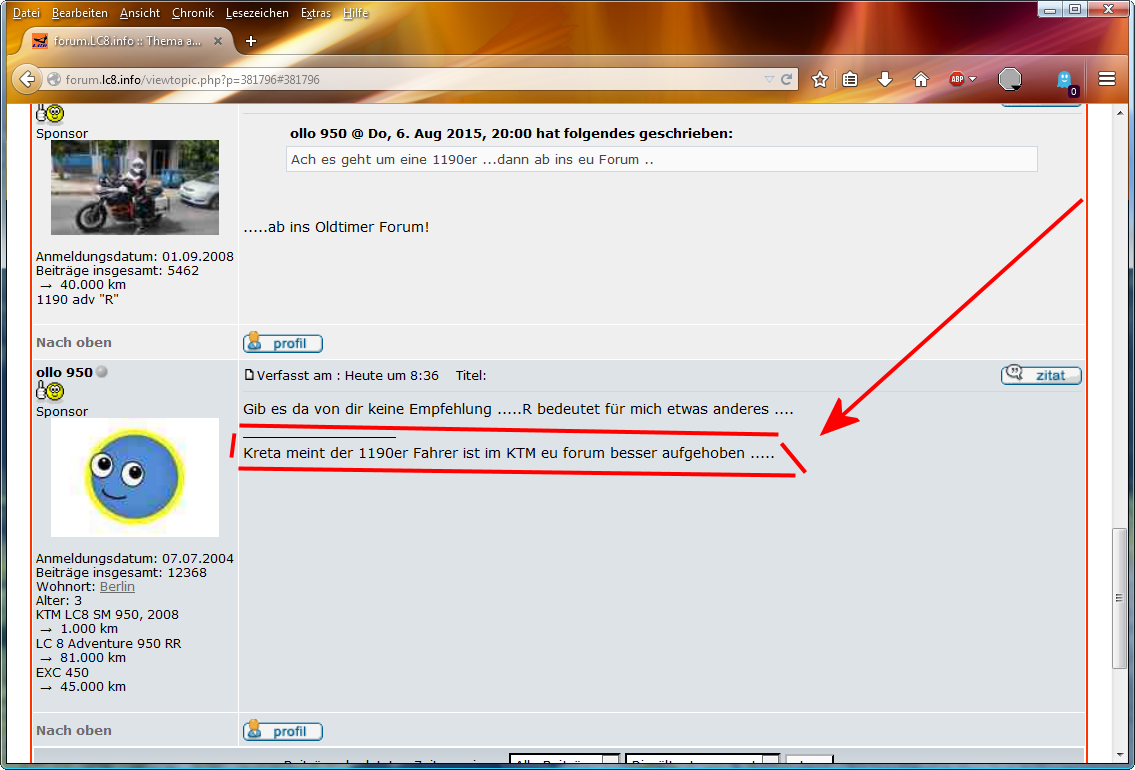
Task: Go to the home page icon
Action: [x=921, y=79]
